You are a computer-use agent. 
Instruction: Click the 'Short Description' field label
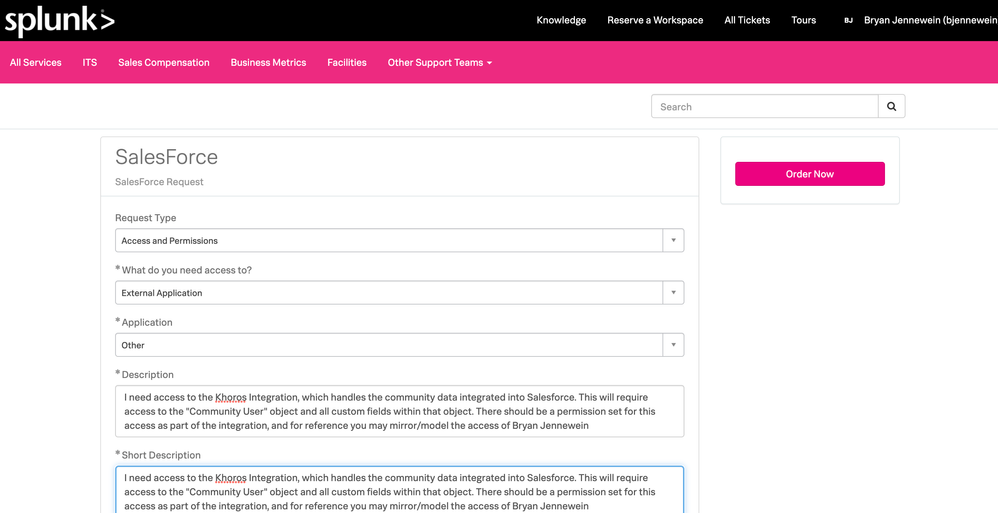[161, 454]
